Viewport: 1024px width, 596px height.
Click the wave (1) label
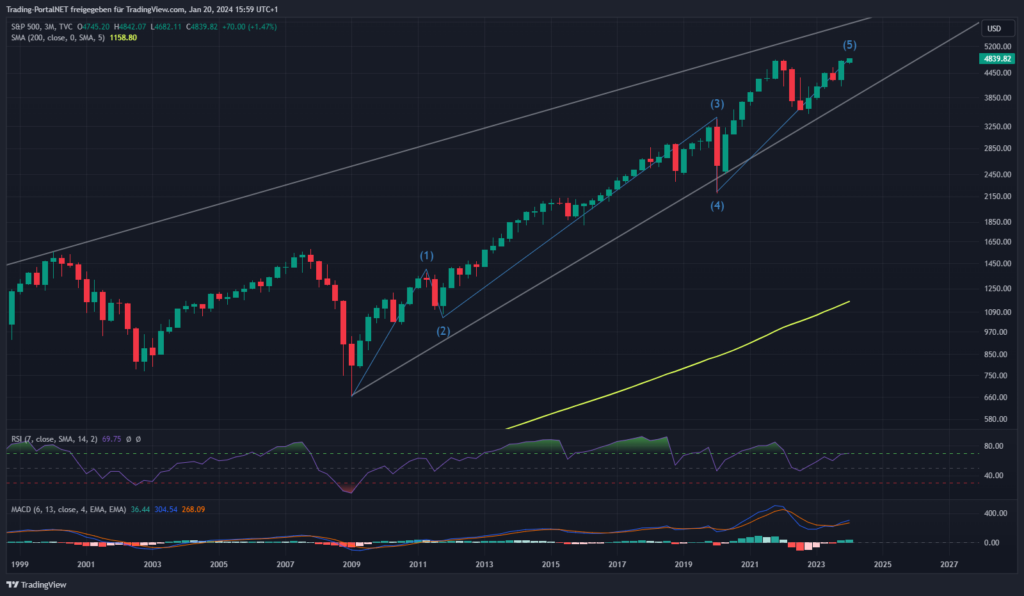(x=426, y=256)
